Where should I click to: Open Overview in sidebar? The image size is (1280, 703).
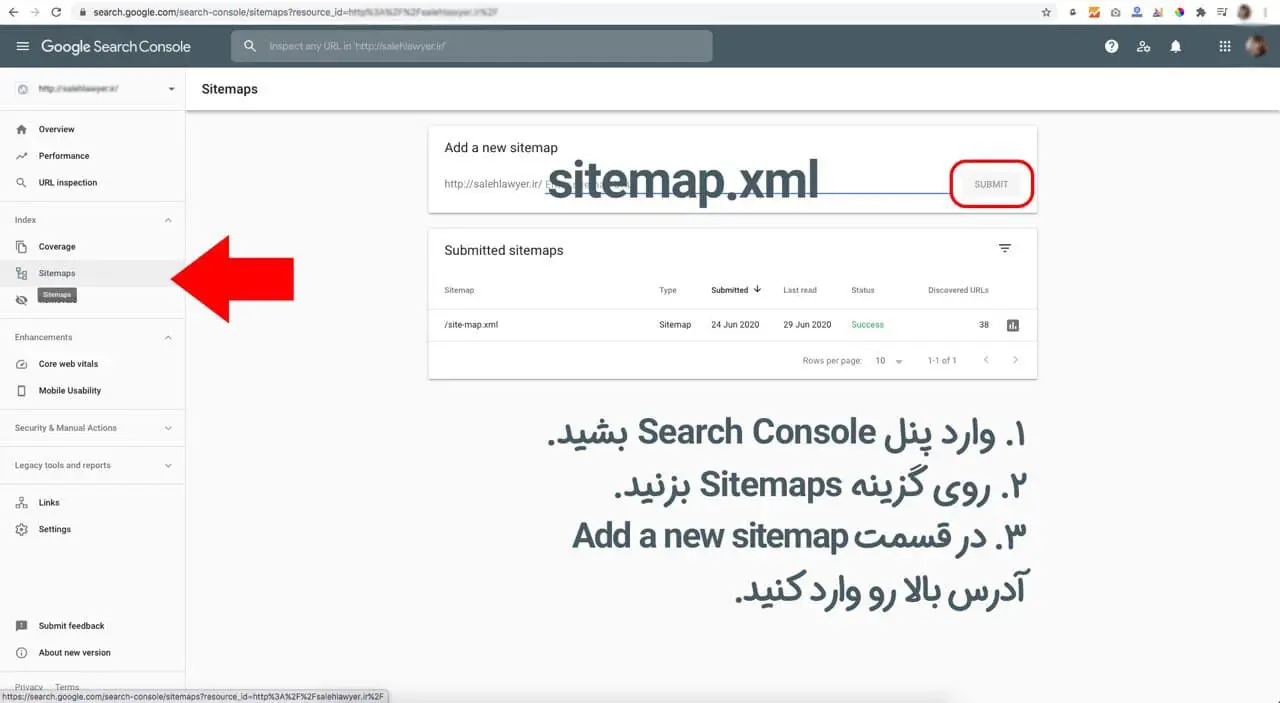(92, 129)
